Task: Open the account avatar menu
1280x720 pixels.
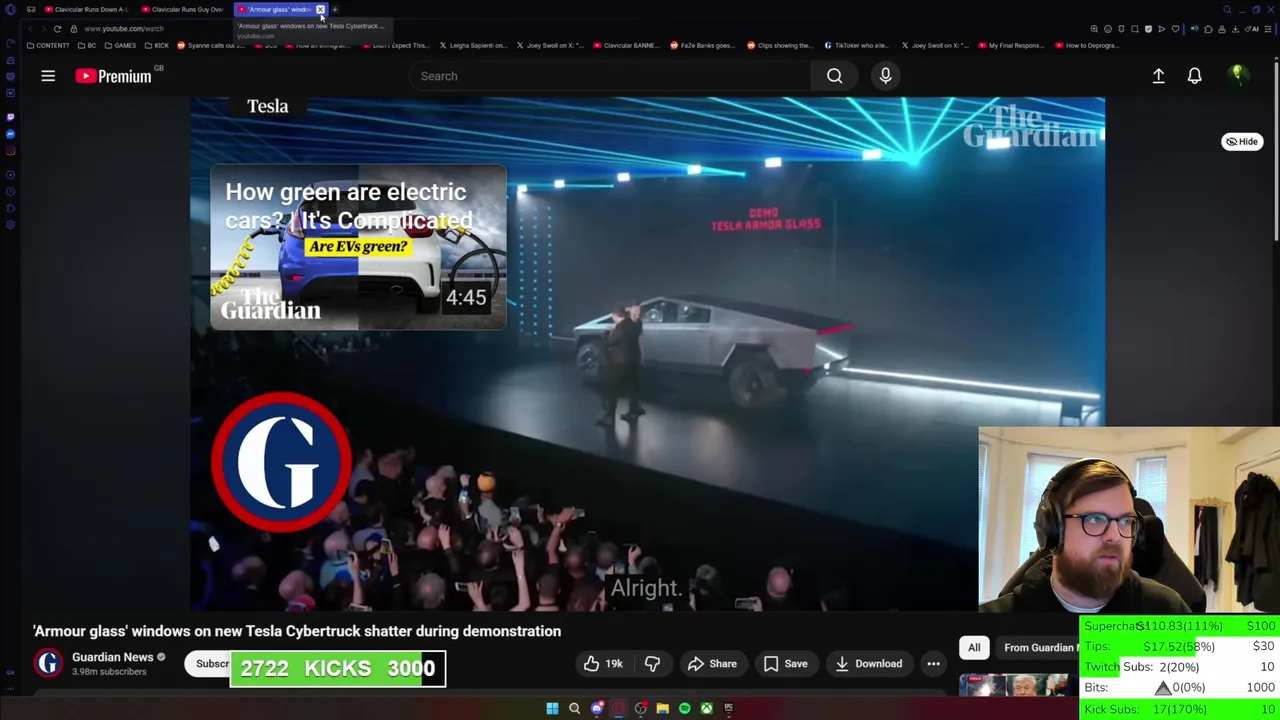Action: (1238, 76)
